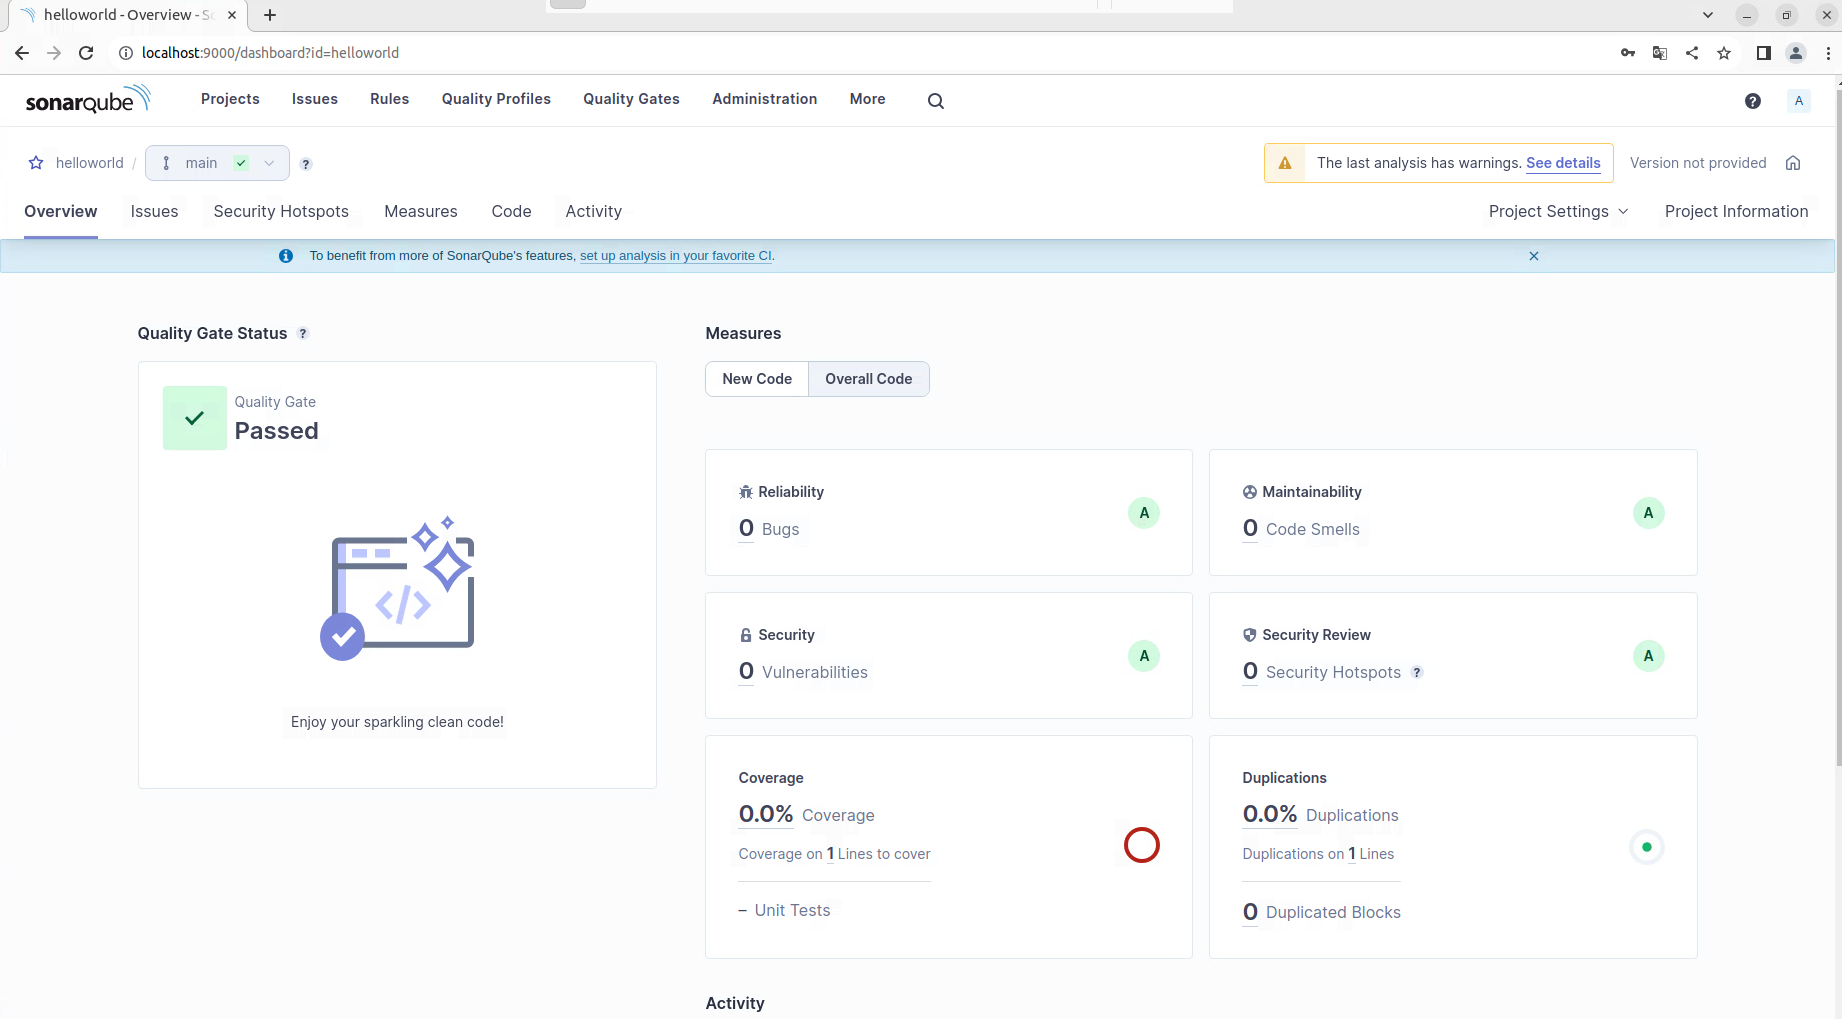Click the SonarQube logo
1842x1019 pixels.
tap(87, 100)
